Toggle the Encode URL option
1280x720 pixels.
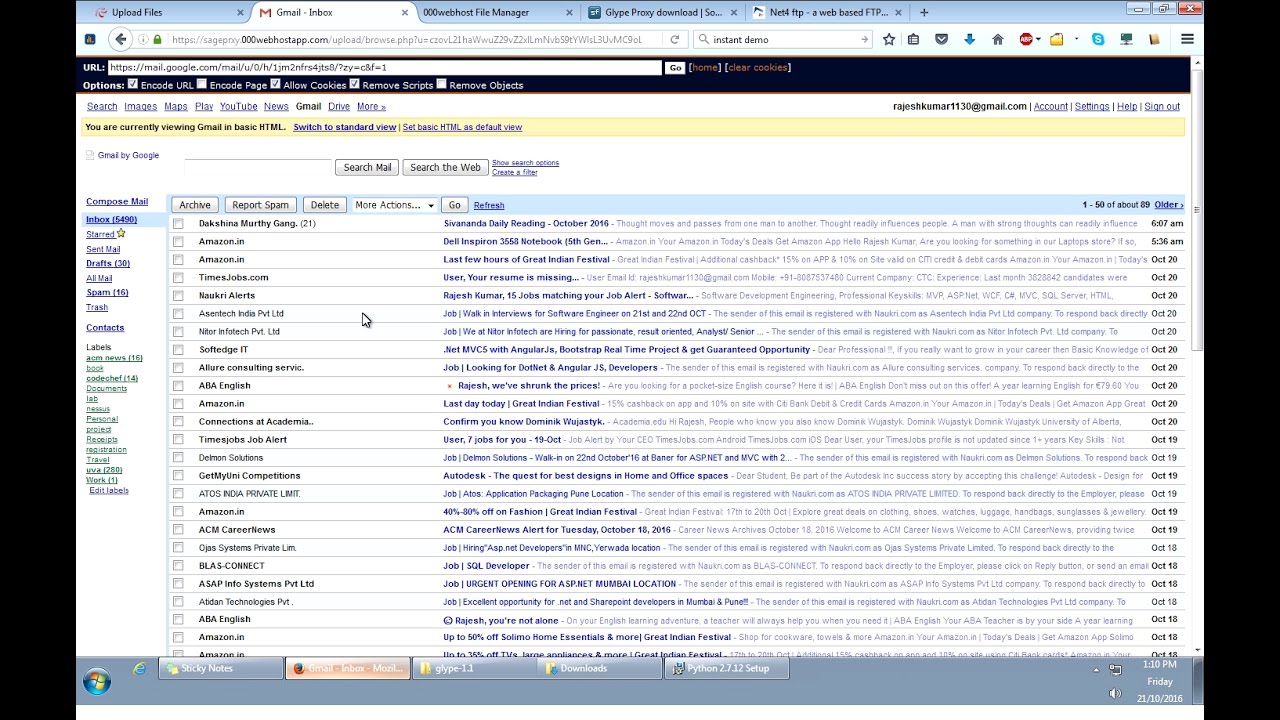133,84
